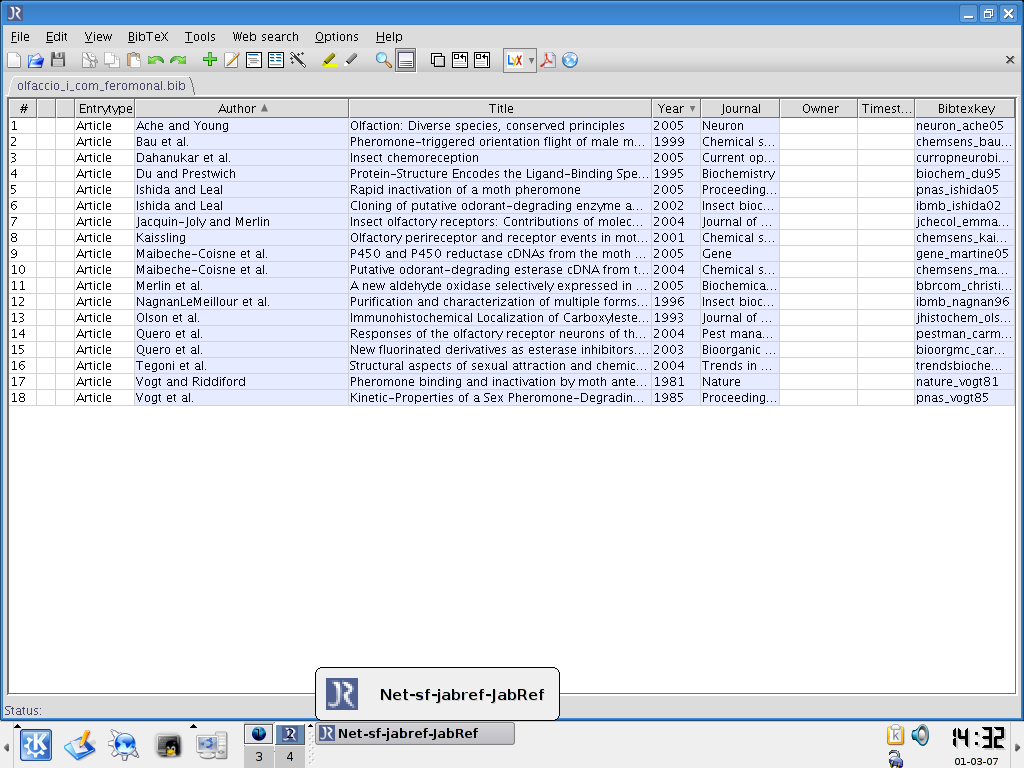The width and height of the screenshot is (1024, 768).
Task: Click the Edit entry pencil icon
Action: 231,60
